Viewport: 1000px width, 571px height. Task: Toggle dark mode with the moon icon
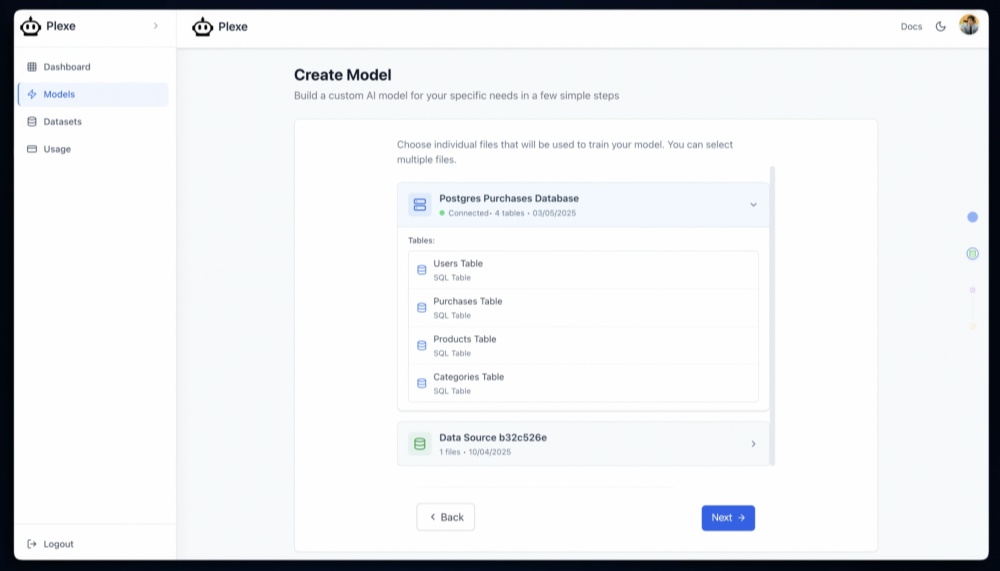point(940,27)
